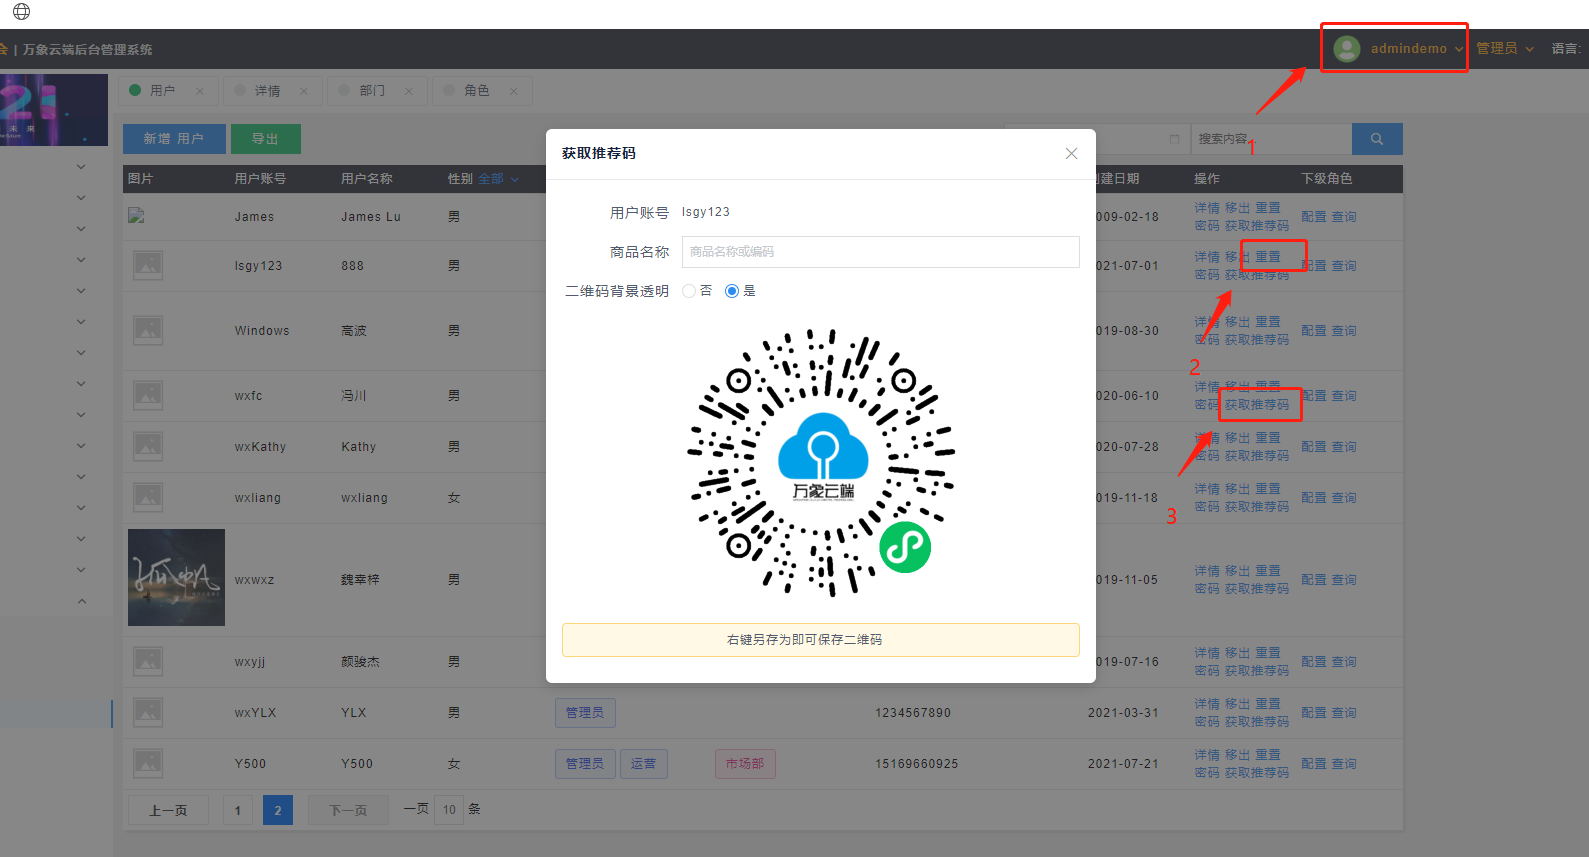
Task: Click 配置 link in the Windows row
Action: (x=1314, y=330)
